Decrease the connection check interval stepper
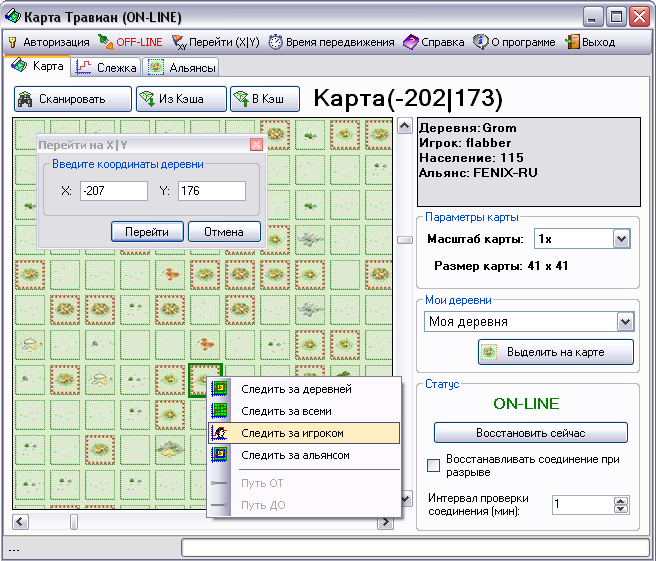This screenshot has width=656, height=561. coord(621,509)
